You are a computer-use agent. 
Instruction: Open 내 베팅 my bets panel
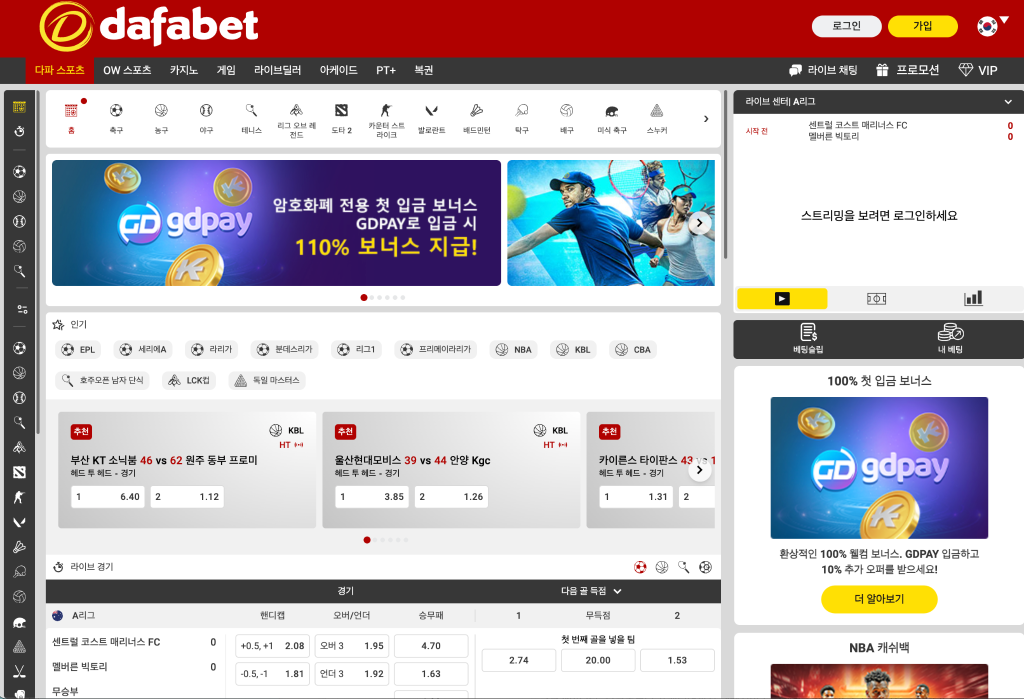coord(950,339)
